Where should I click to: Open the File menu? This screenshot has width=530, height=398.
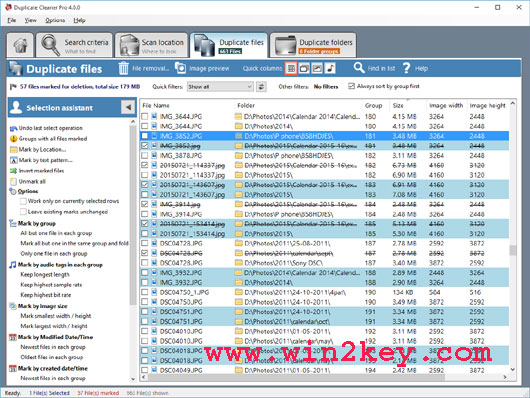click(x=11, y=20)
